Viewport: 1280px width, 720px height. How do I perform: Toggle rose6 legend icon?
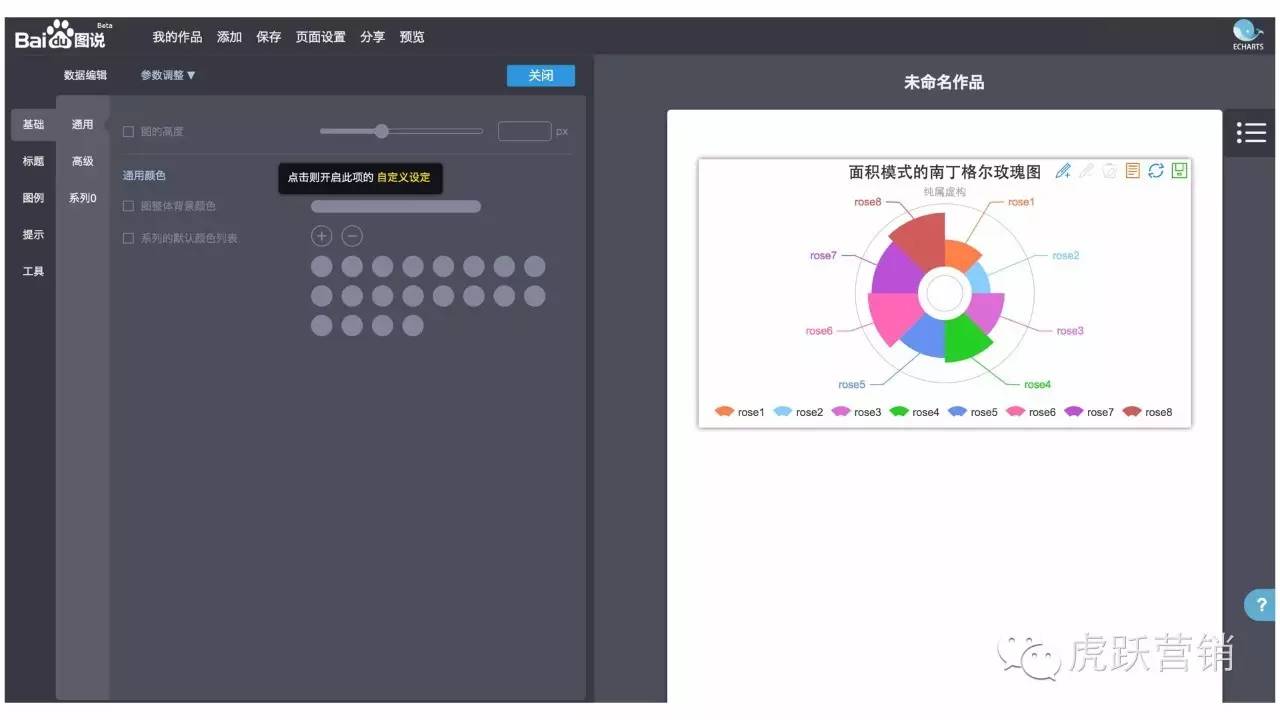[1015, 412]
